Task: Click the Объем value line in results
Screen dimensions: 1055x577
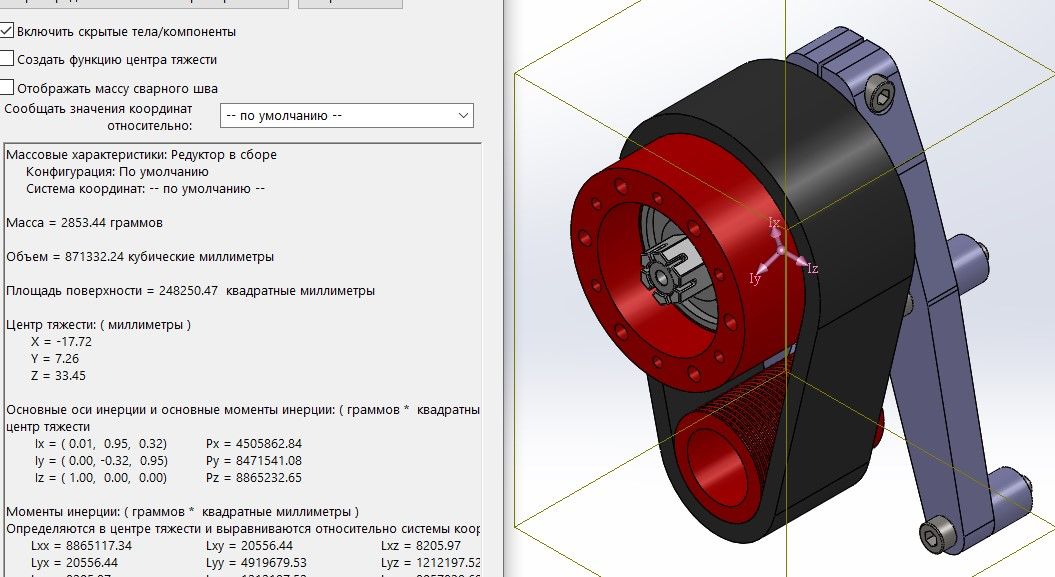Action: pyautogui.click(x=140, y=257)
